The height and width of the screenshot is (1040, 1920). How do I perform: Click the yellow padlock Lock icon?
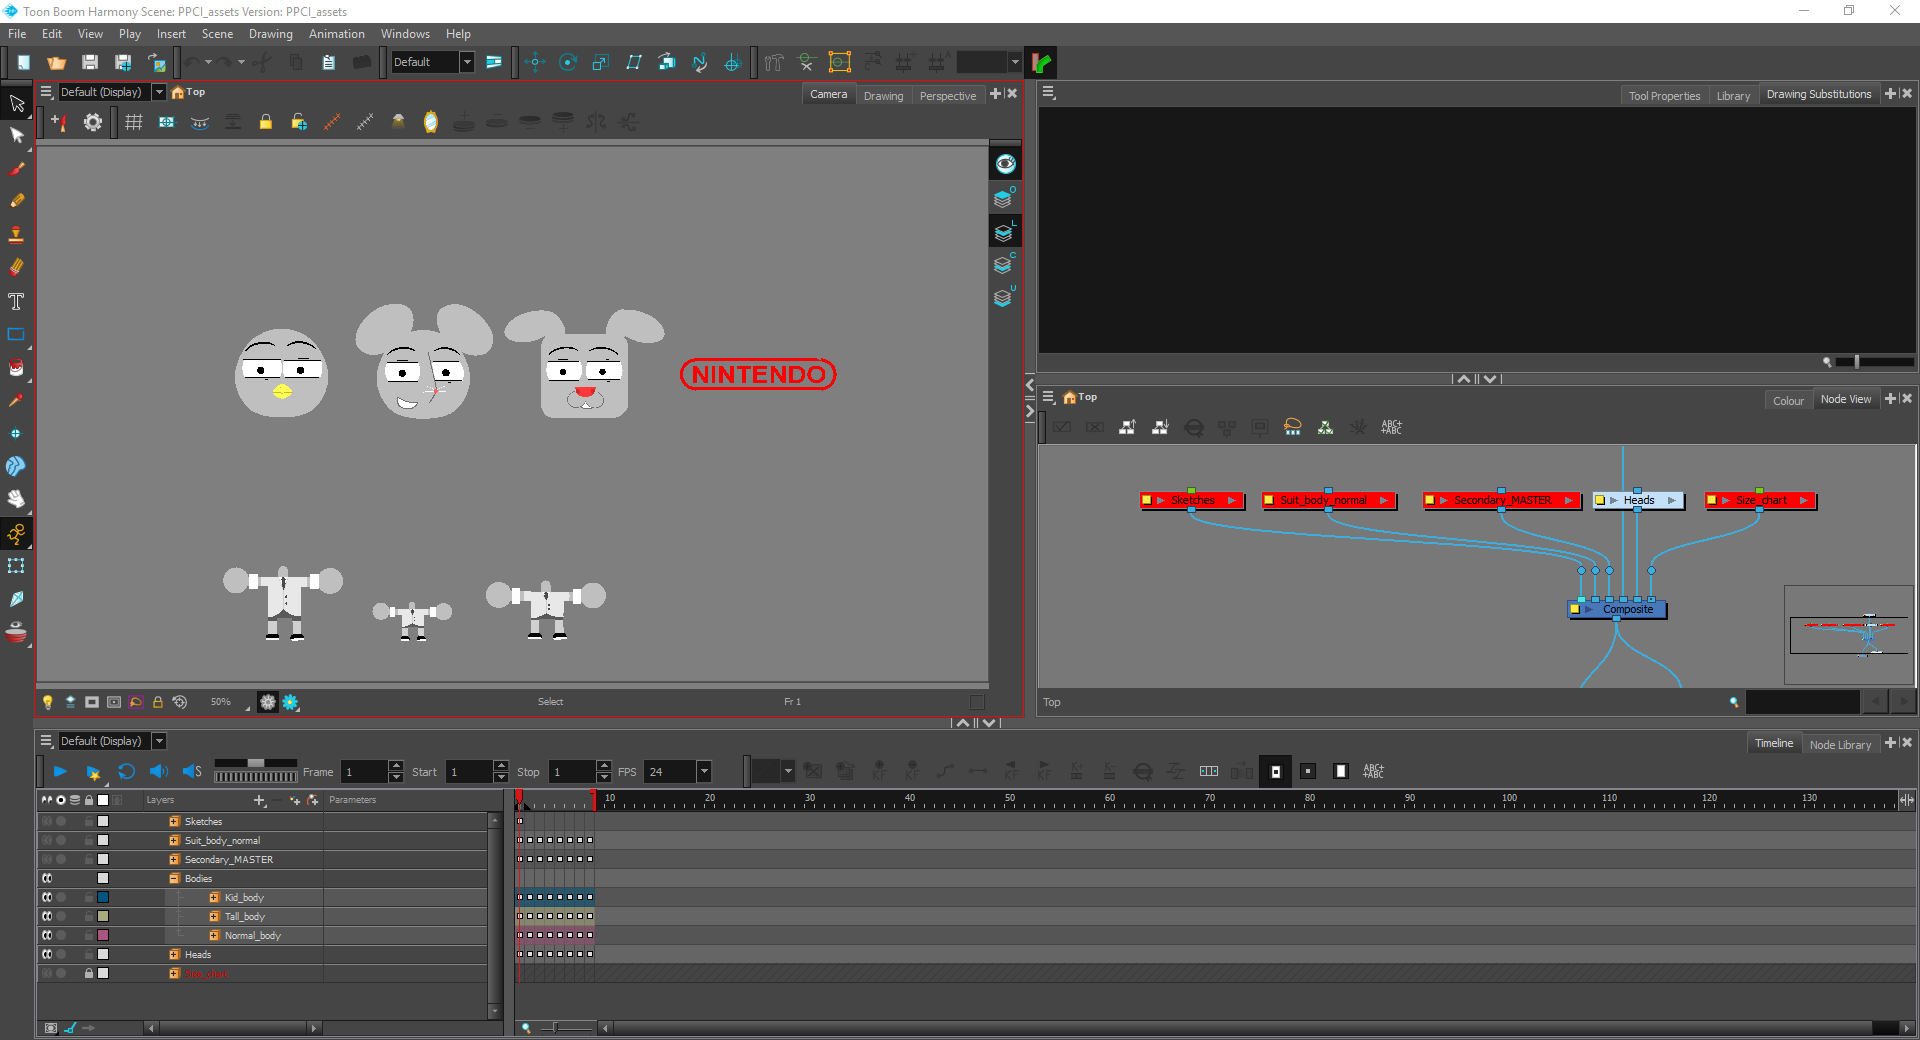pyautogui.click(x=265, y=122)
